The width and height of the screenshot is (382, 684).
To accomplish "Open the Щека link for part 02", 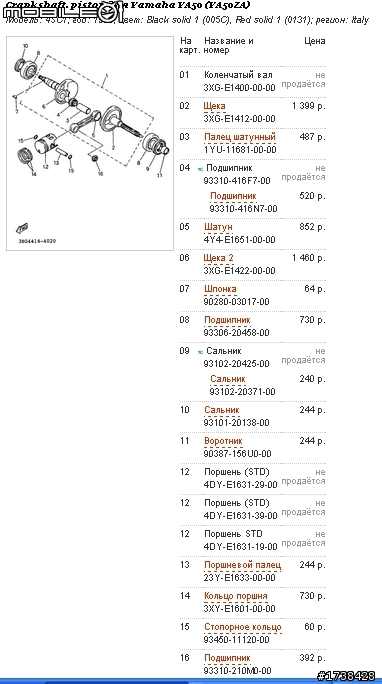I will point(215,106).
